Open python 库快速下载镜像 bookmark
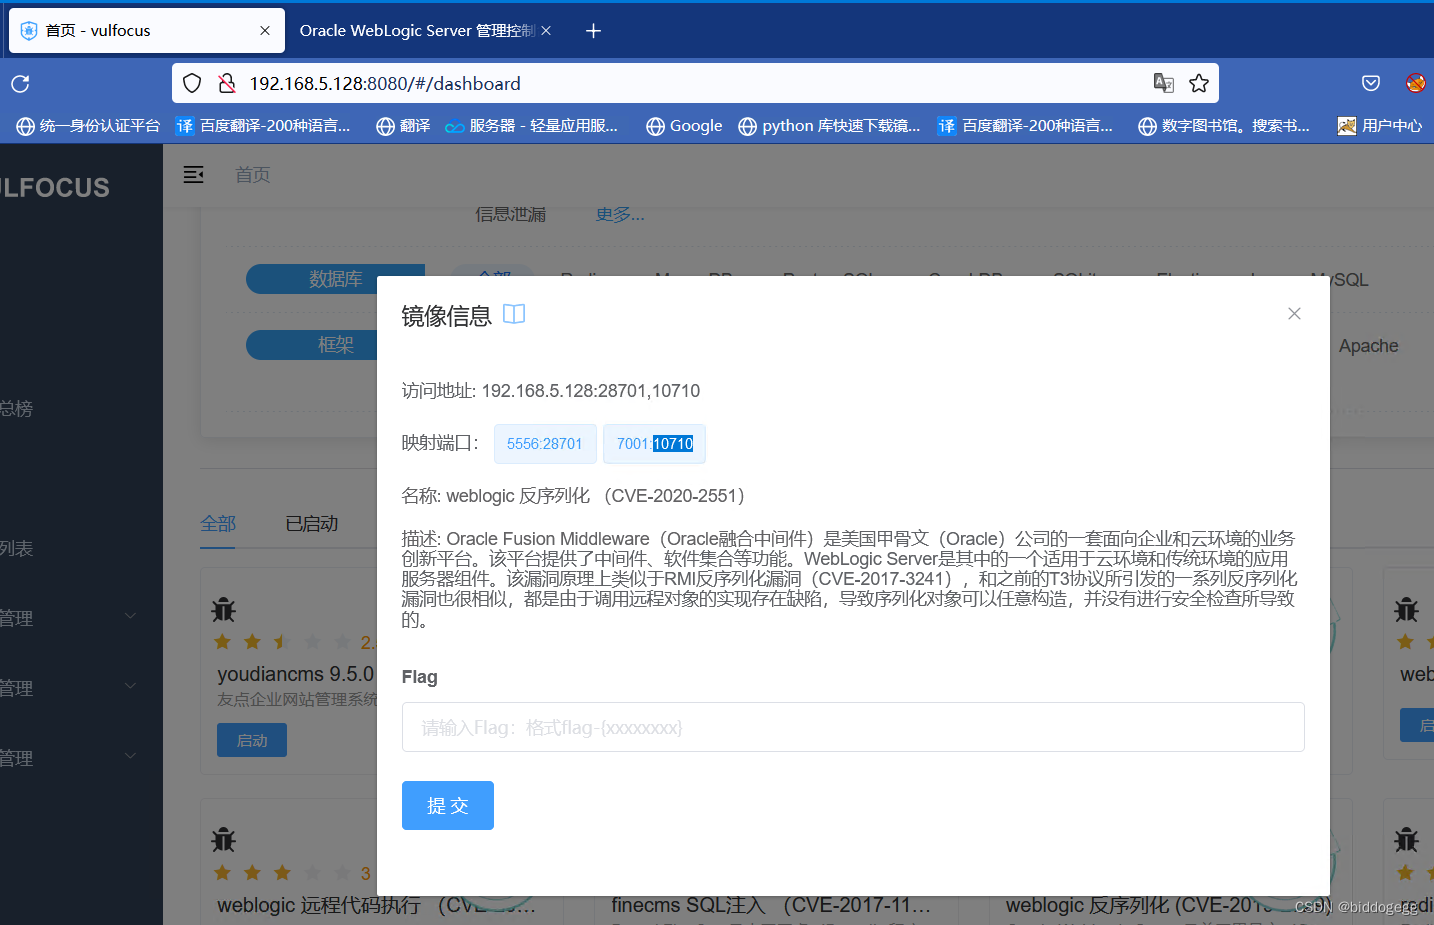Screen dimensions: 1434x925 click(x=829, y=126)
